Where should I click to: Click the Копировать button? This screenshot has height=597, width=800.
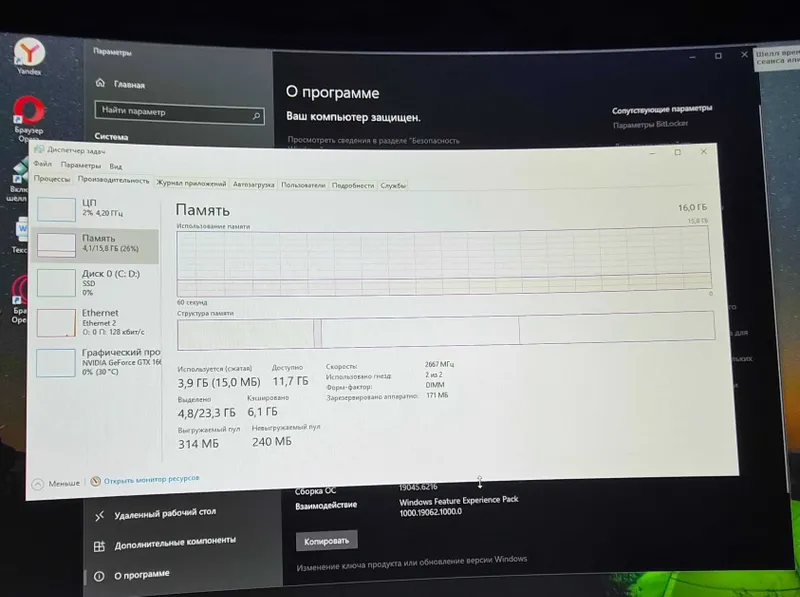click(x=327, y=541)
